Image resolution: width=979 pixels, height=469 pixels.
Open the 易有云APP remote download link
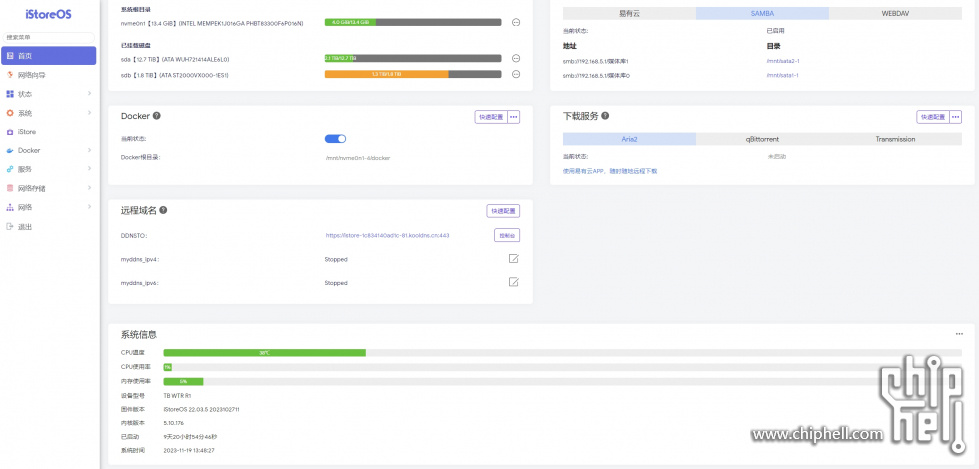pyautogui.click(x=610, y=170)
